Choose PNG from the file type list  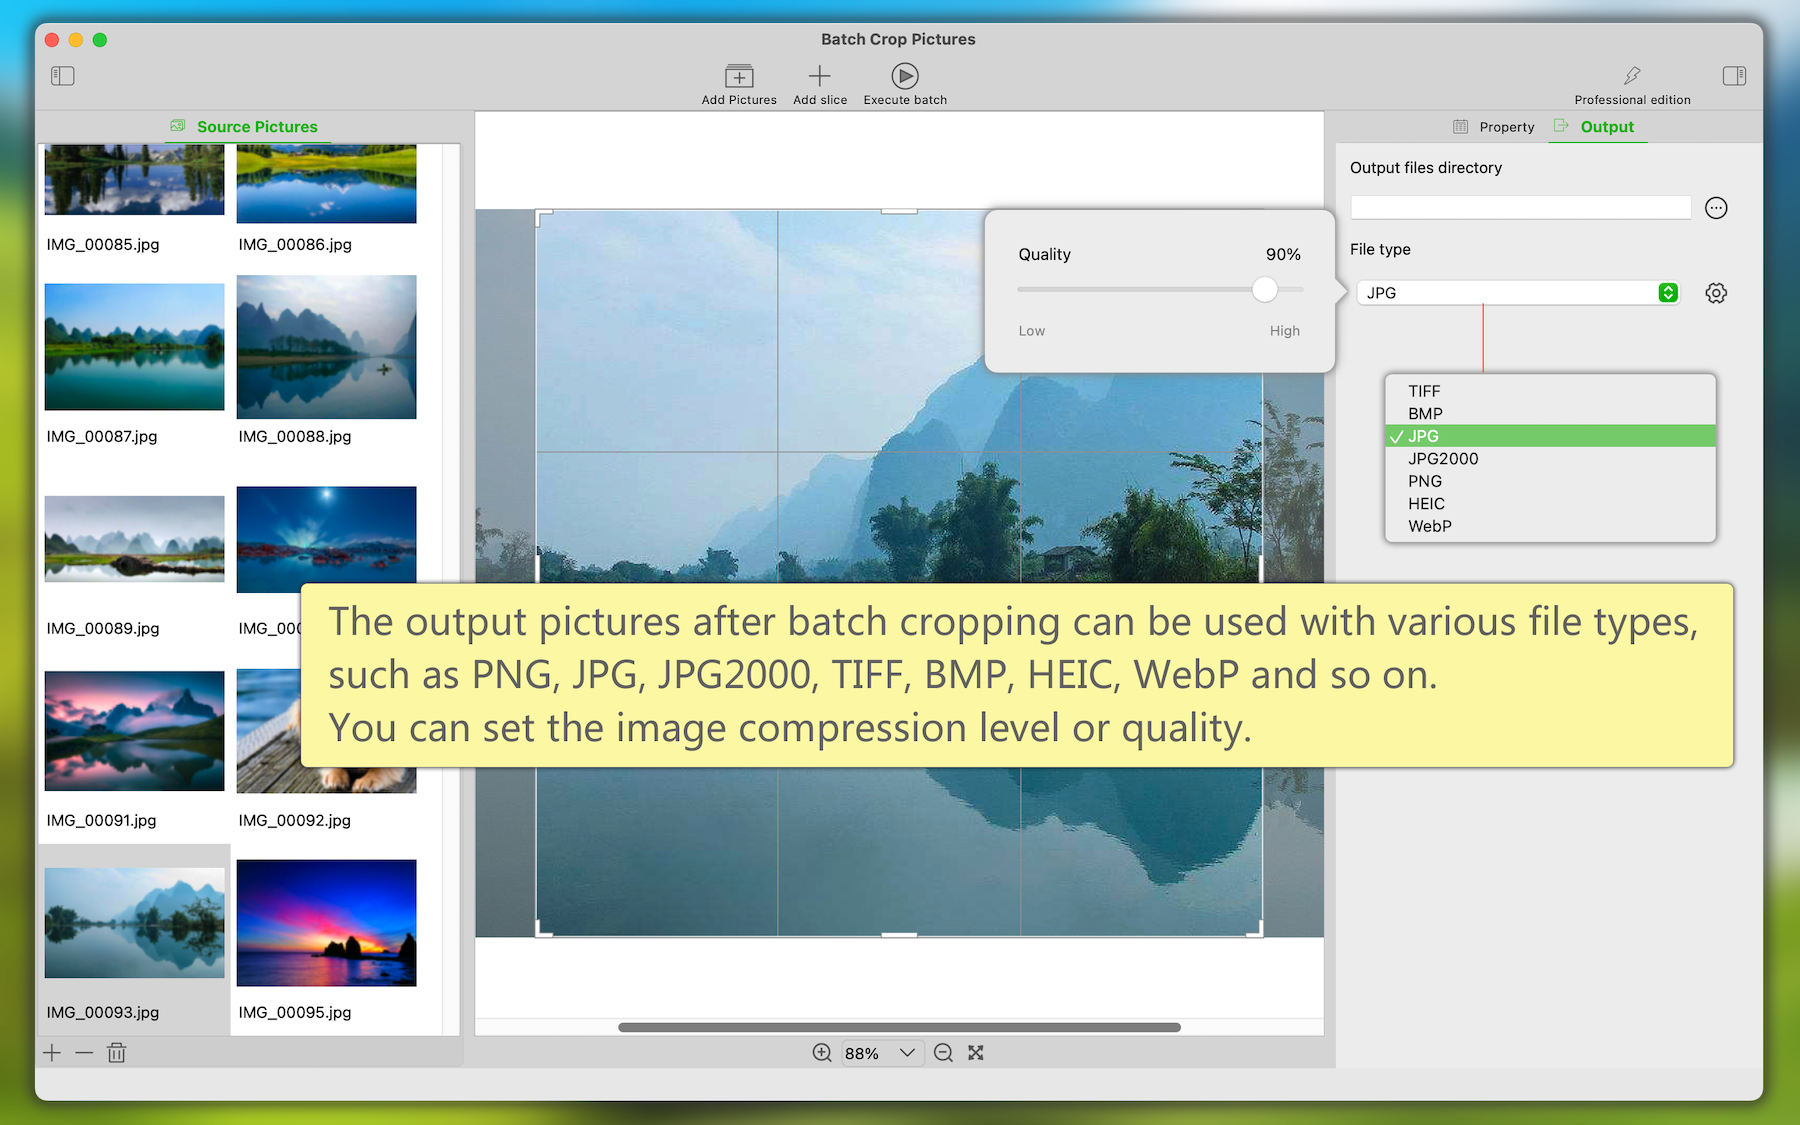[1550, 481]
